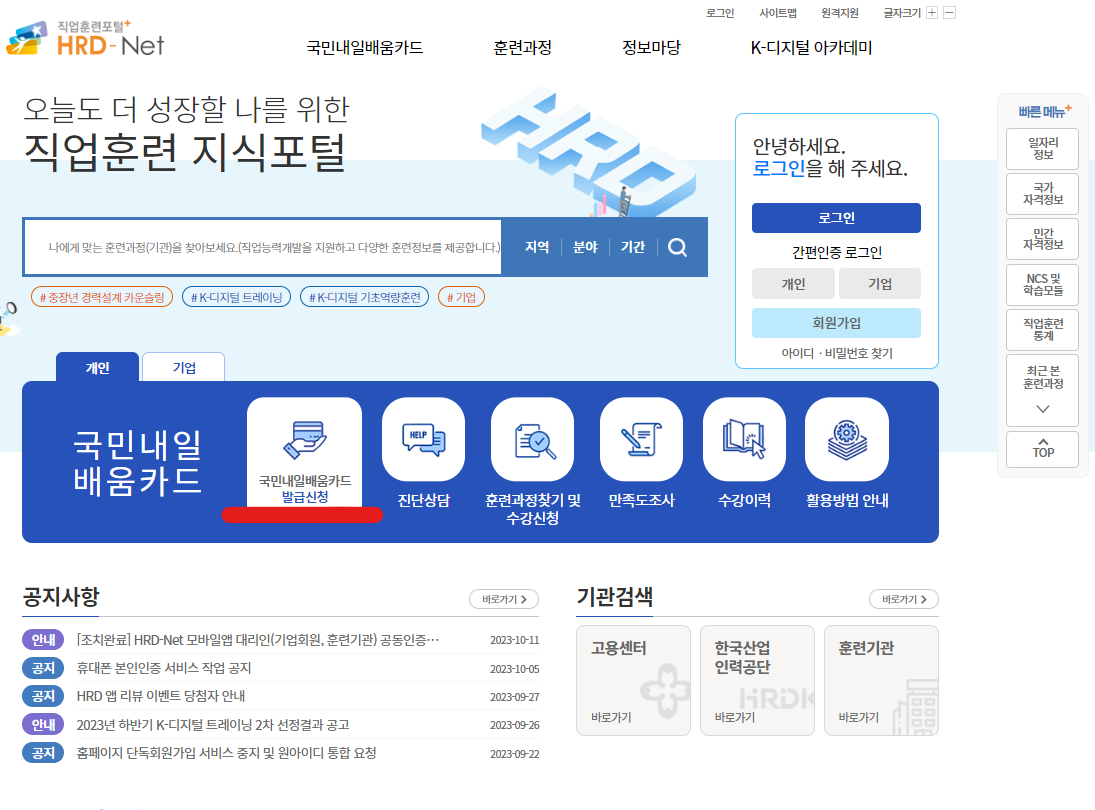Switch to the 기업 tab above the banner

182,366
